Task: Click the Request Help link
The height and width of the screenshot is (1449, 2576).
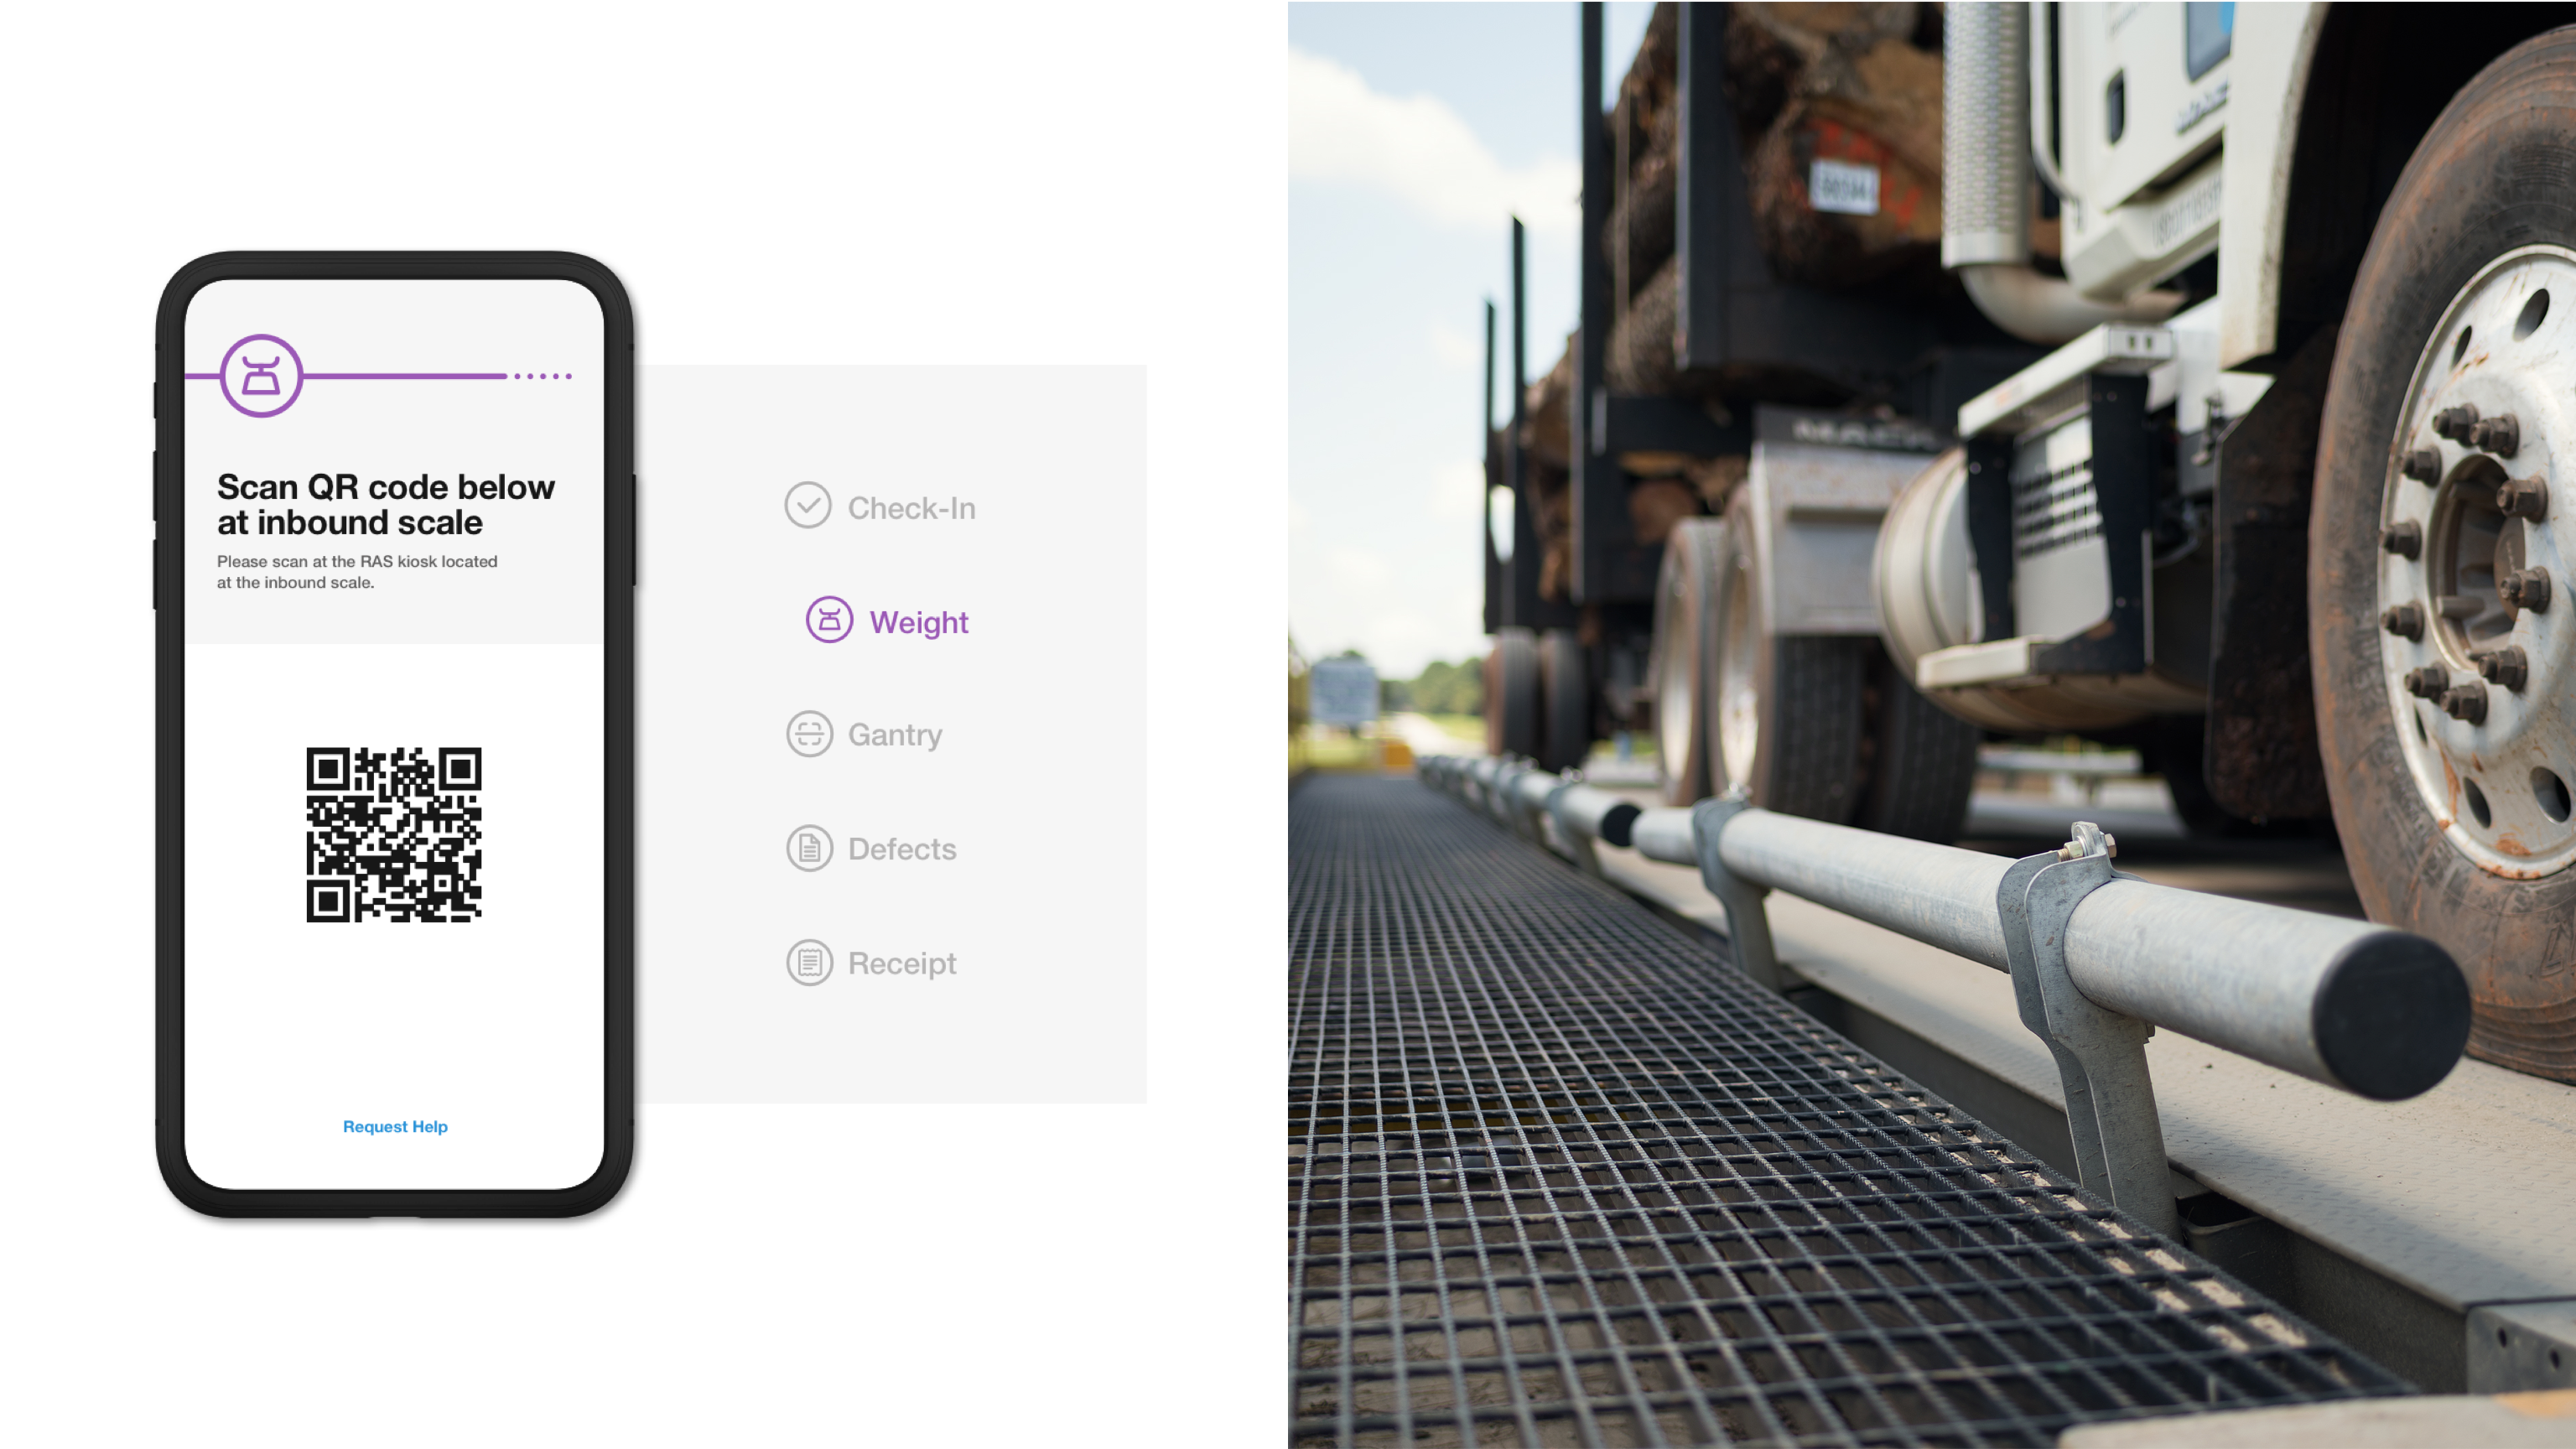Action: click(x=395, y=1125)
